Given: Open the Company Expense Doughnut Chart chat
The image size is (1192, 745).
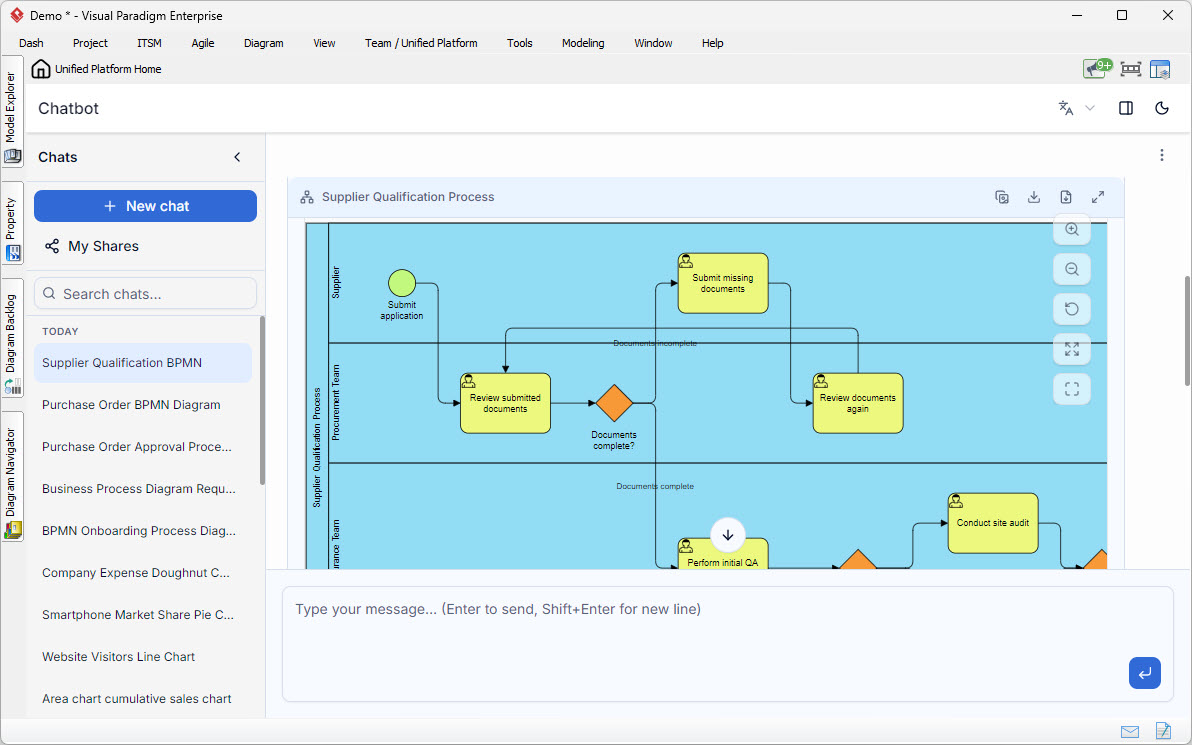Looking at the screenshot, I should pyautogui.click(x=143, y=572).
